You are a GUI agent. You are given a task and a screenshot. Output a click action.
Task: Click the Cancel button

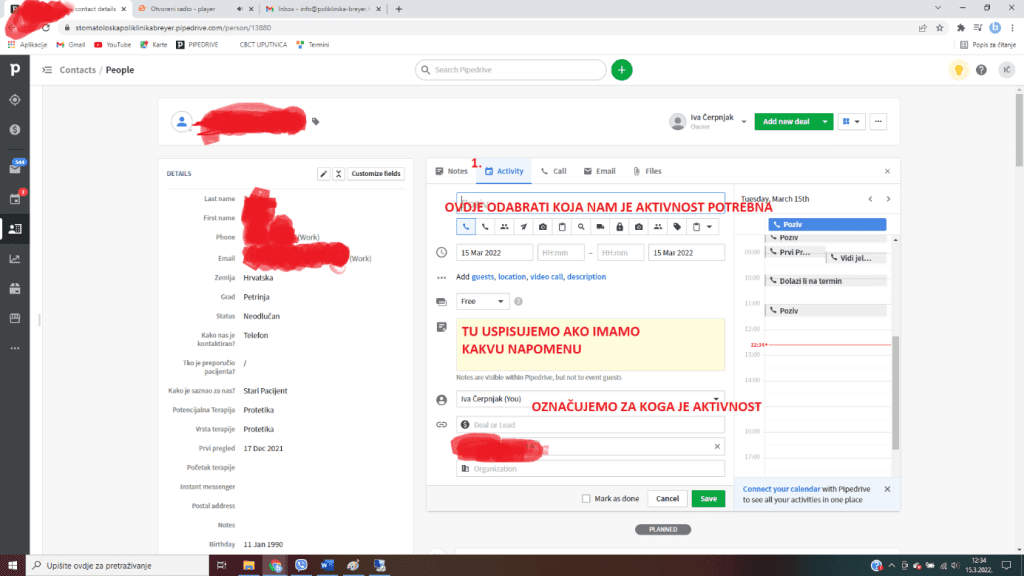pyautogui.click(x=667, y=498)
